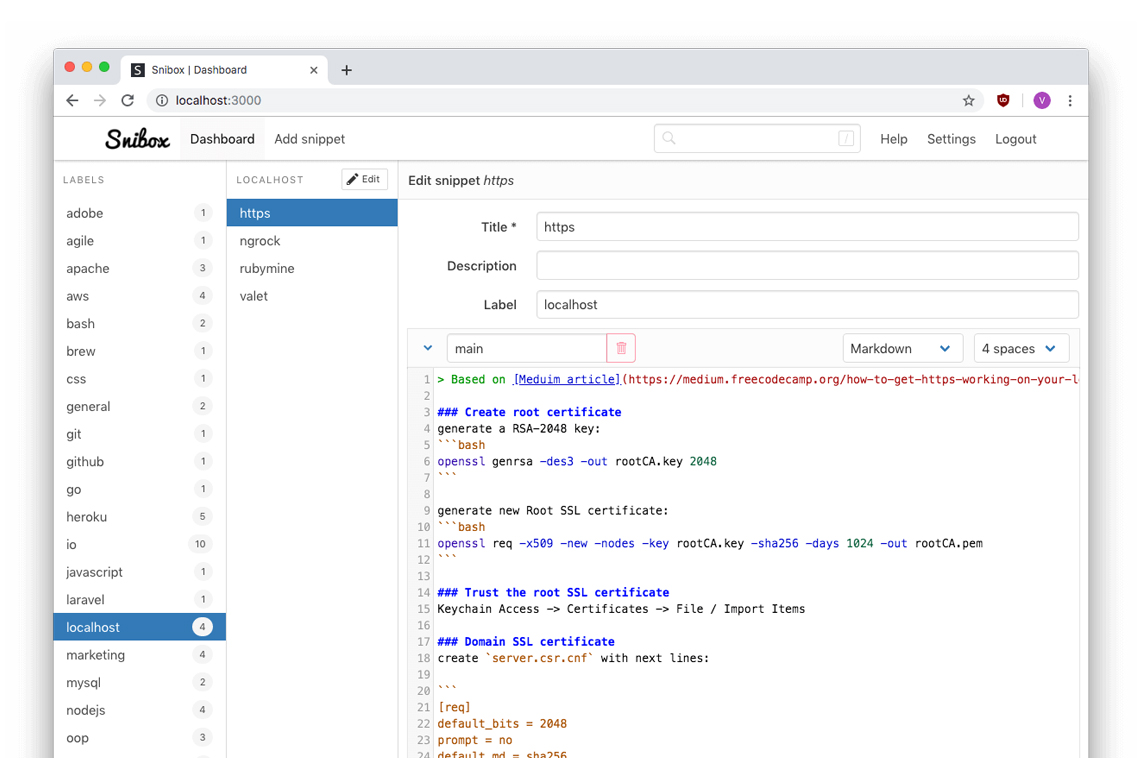Select the laravel label
The width and height of the screenshot is (1144, 758).
tap(139, 600)
